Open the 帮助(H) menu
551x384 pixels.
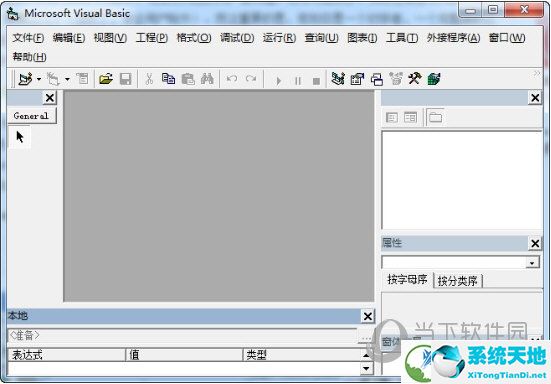[30, 57]
